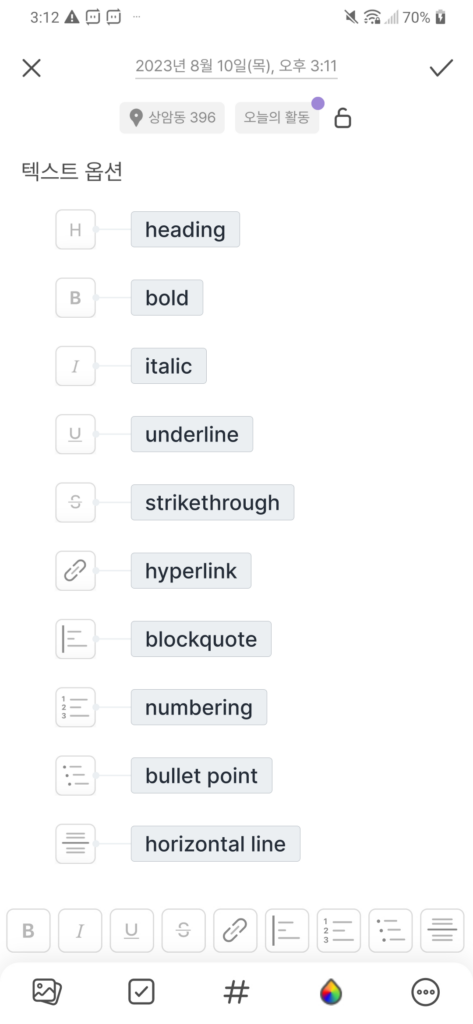Open the color picker droplet icon
This screenshot has height=1024, width=473.
coord(331,993)
